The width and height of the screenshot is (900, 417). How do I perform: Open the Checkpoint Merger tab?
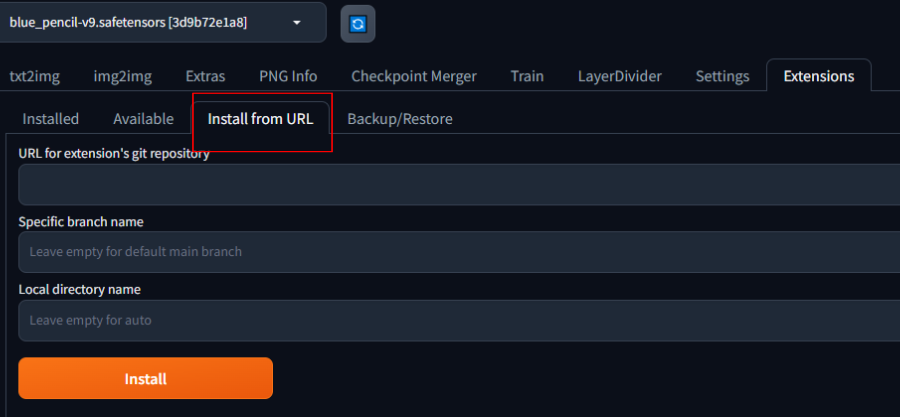(x=414, y=76)
